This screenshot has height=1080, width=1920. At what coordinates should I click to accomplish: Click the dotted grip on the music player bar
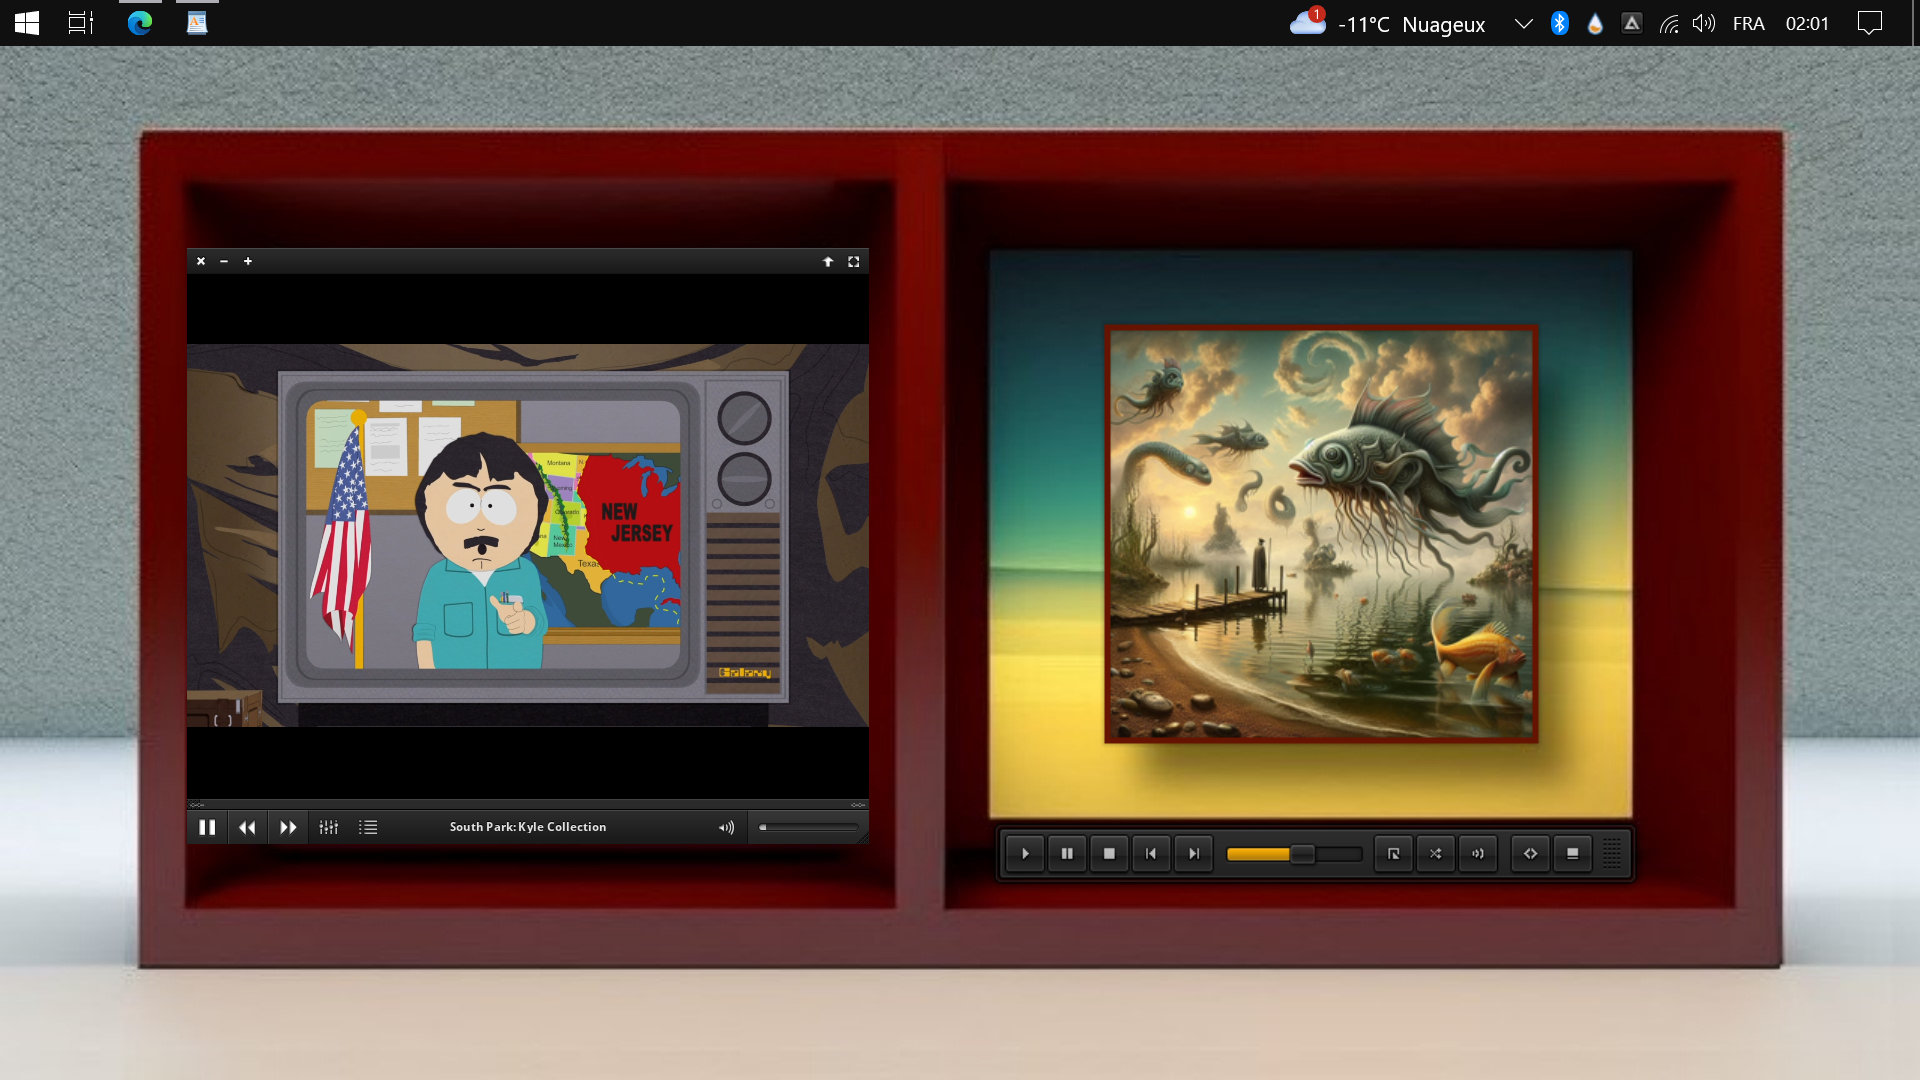pyautogui.click(x=1612, y=853)
